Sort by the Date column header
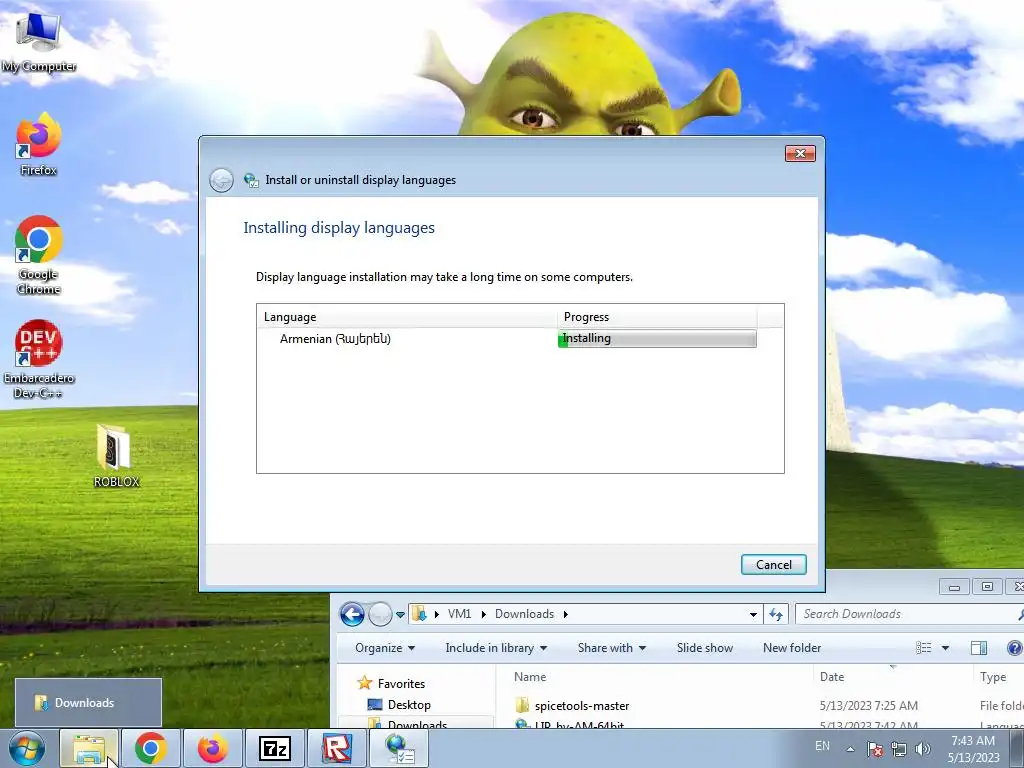The height and width of the screenshot is (768, 1024). (x=893, y=677)
